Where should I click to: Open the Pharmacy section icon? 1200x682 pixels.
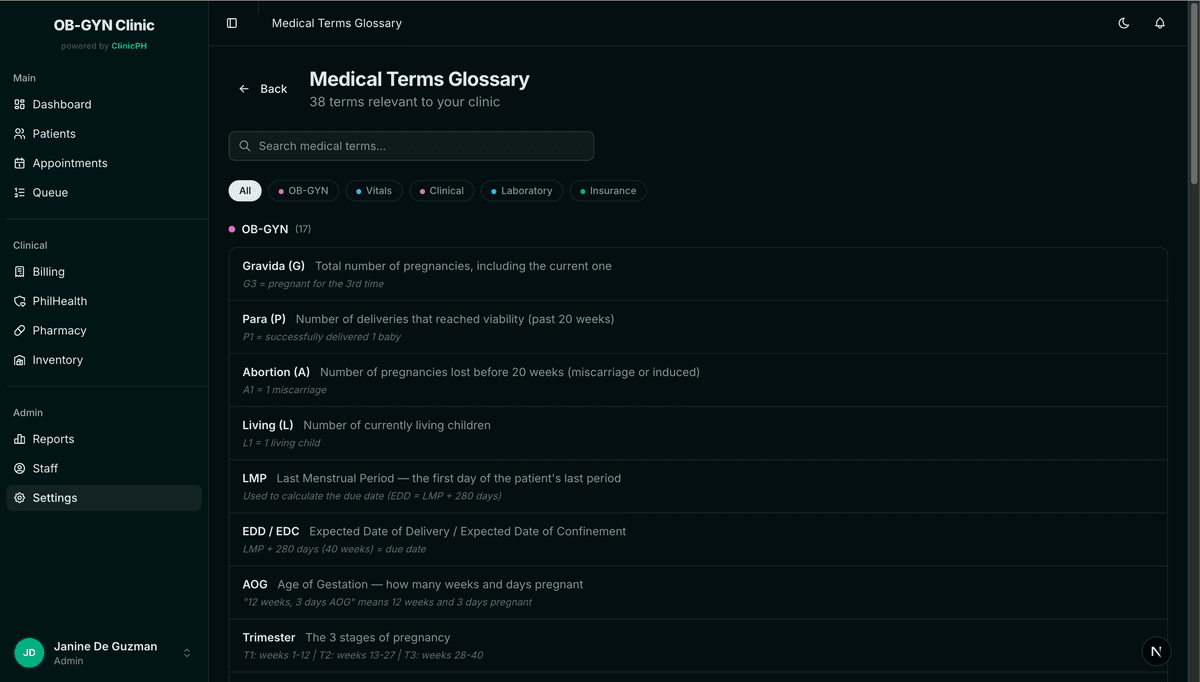20,330
